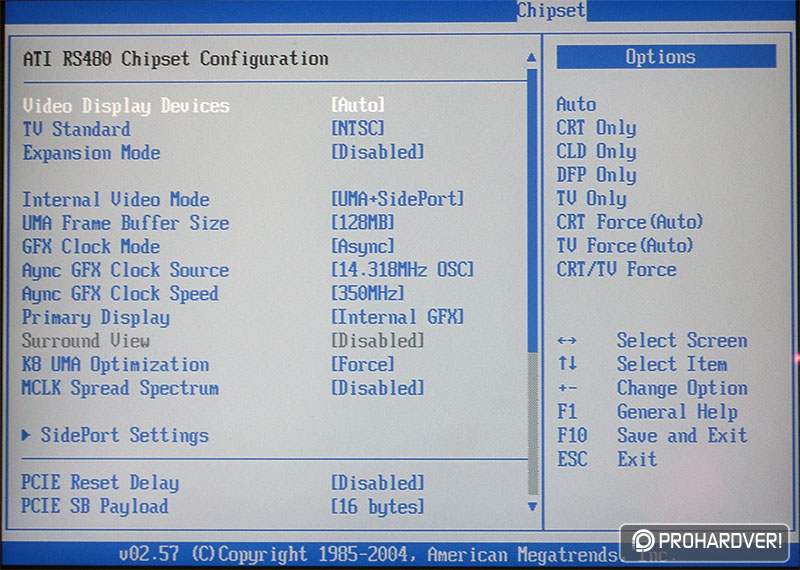The height and width of the screenshot is (570, 800).
Task: Click the scrollbar up arrow
Action: click(x=532, y=57)
